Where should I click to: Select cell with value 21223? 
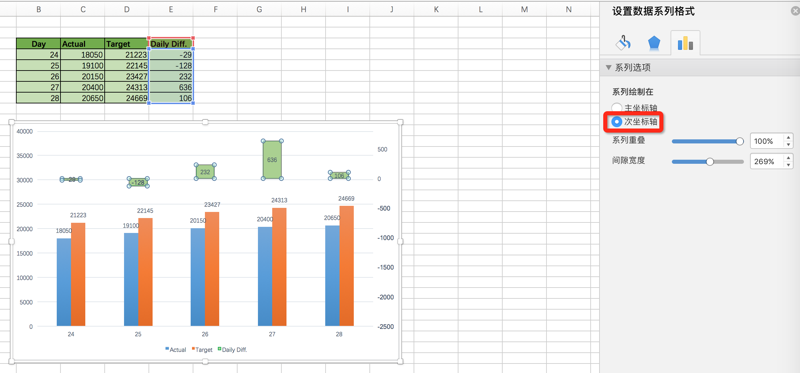[x=127, y=55]
